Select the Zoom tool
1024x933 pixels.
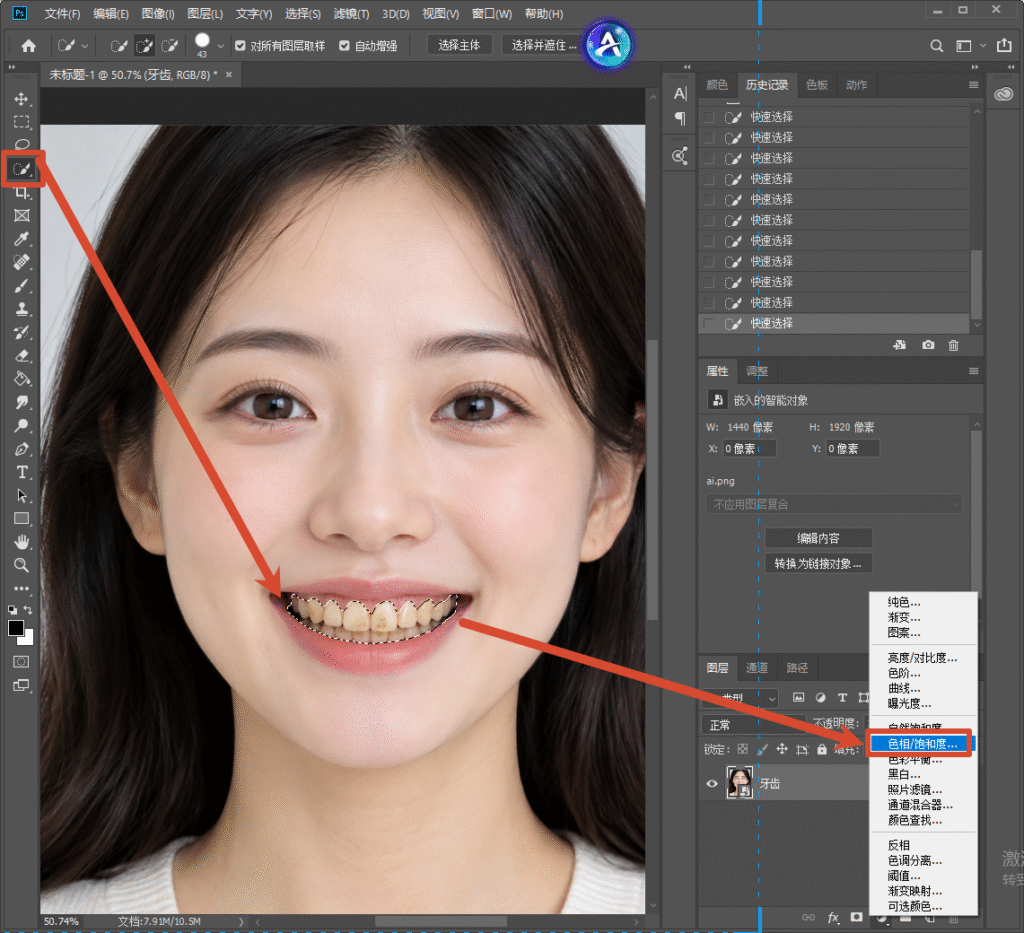[x=22, y=565]
